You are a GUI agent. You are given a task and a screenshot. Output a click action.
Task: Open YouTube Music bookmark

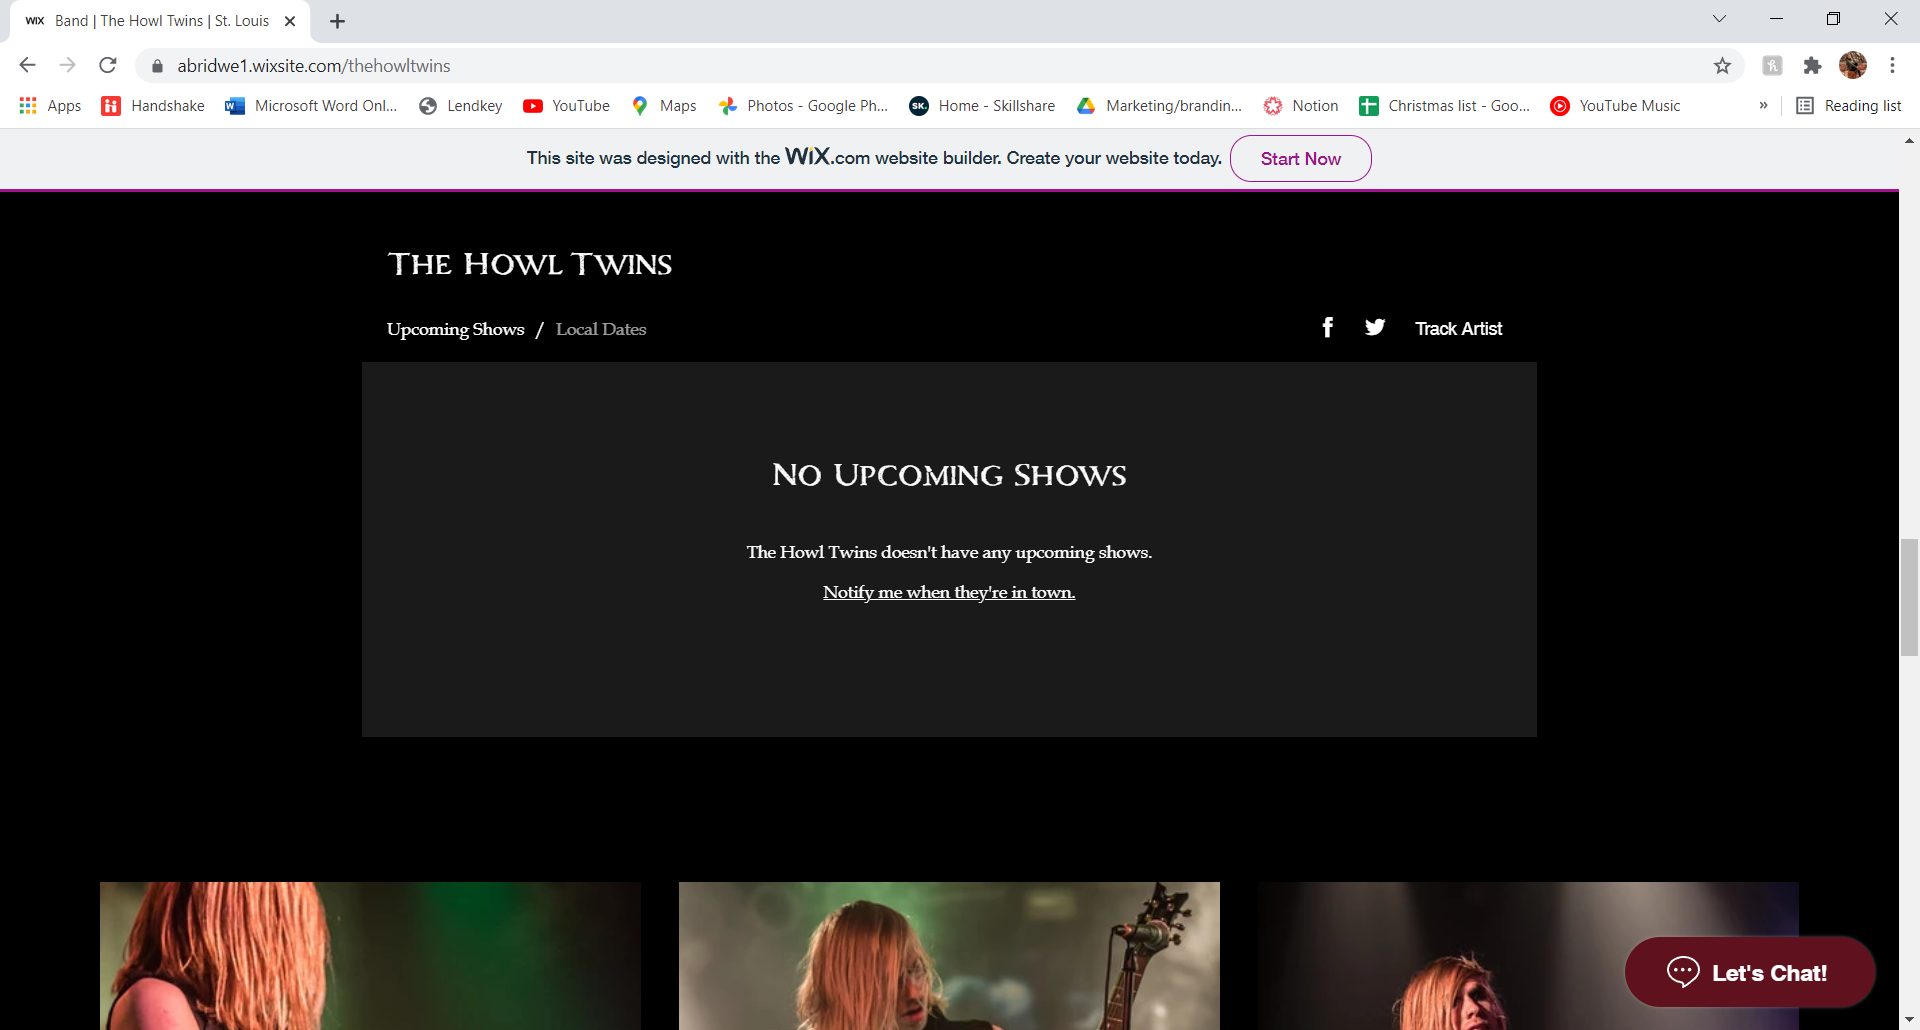point(1615,106)
